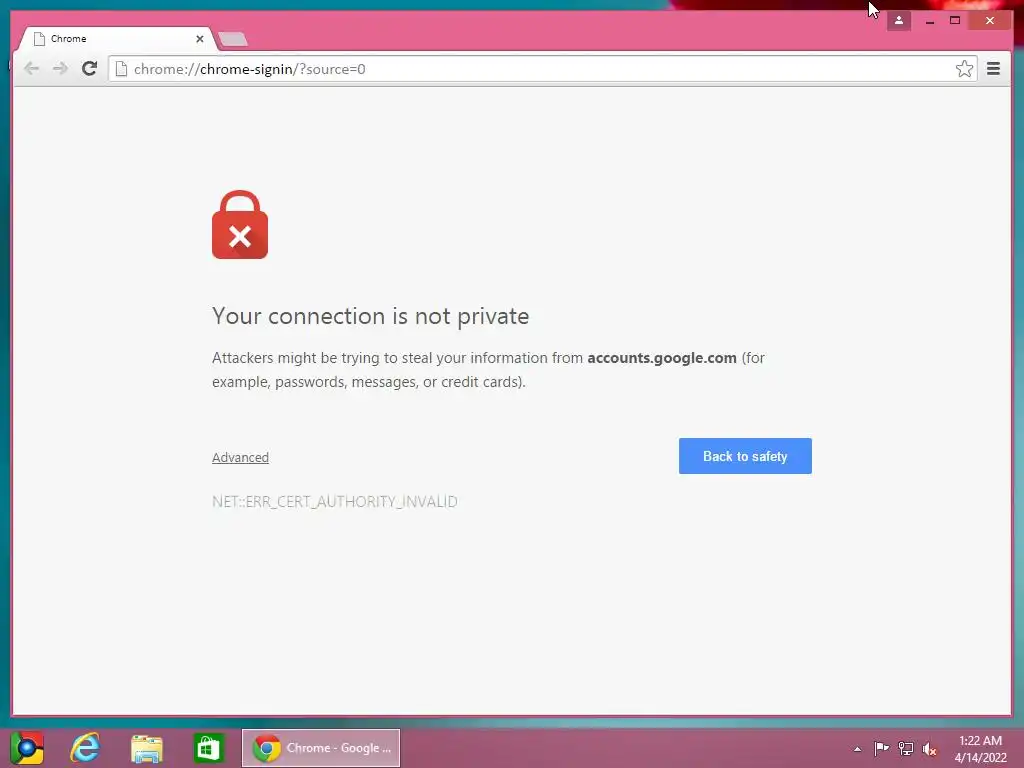Minimize the Chrome window

(929, 21)
